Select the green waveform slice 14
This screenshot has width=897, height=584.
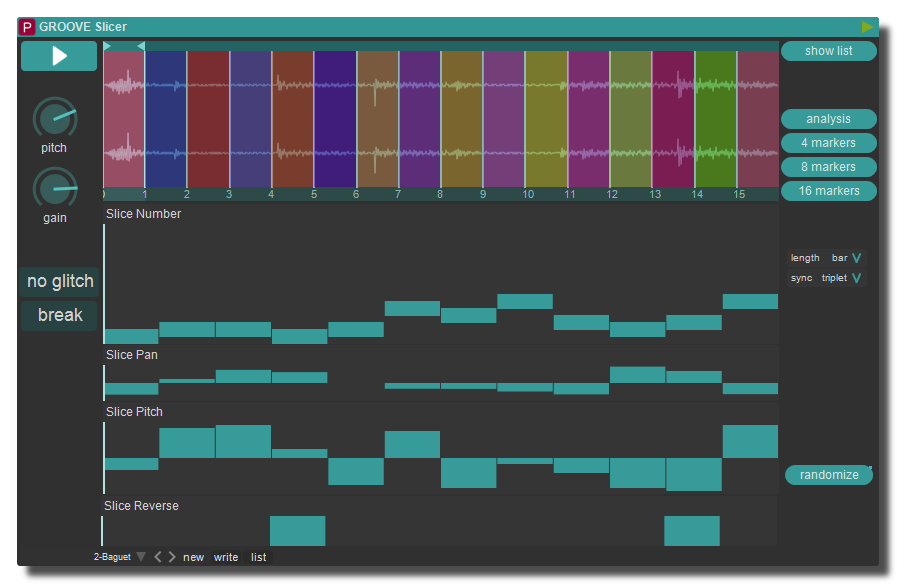tap(715, 120)
